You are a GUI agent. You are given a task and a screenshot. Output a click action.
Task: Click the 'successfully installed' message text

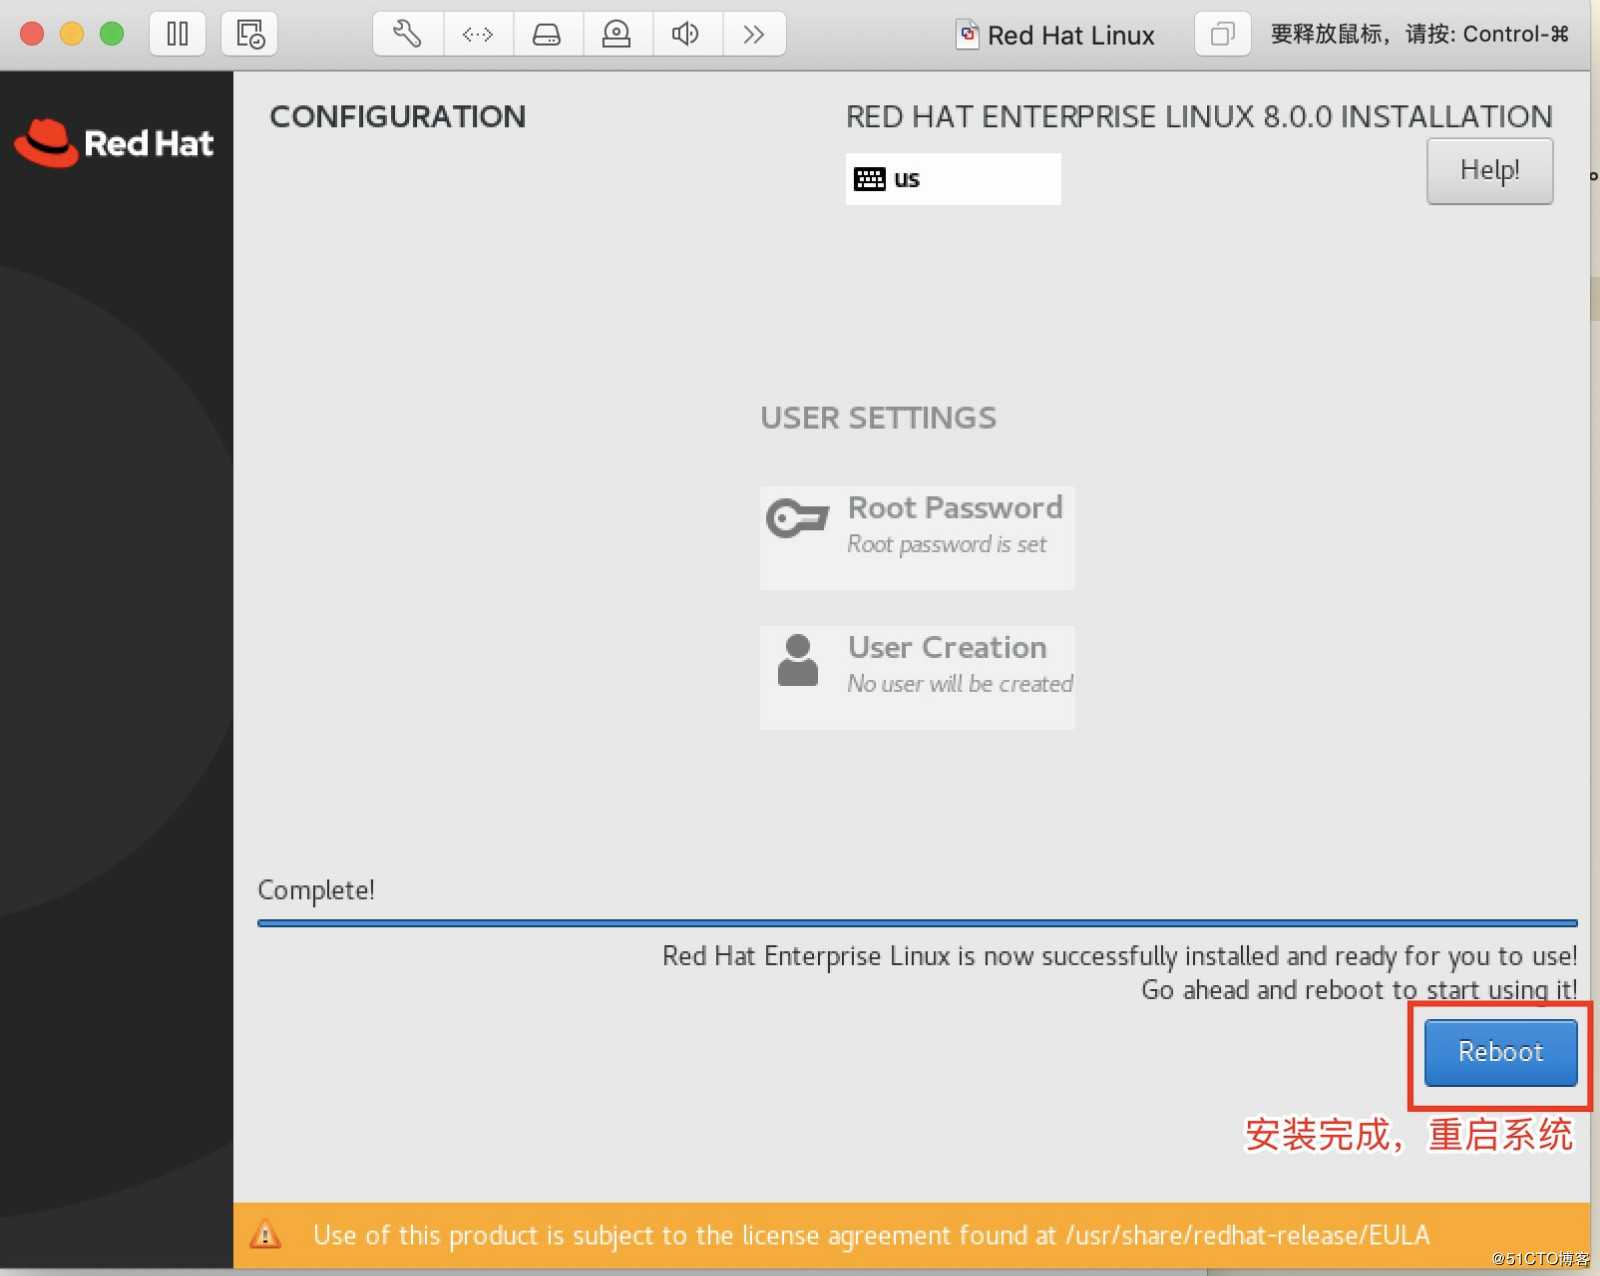click(x=1120, y=956)
